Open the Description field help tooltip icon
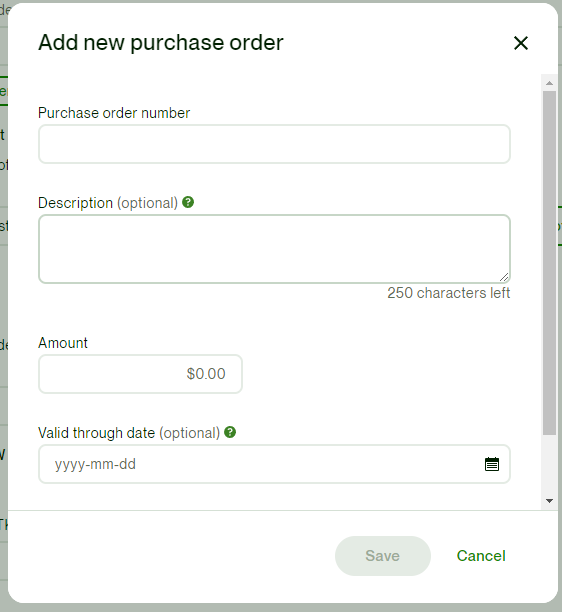Screen dimensions: 562x612 click(x=188, y=202)
